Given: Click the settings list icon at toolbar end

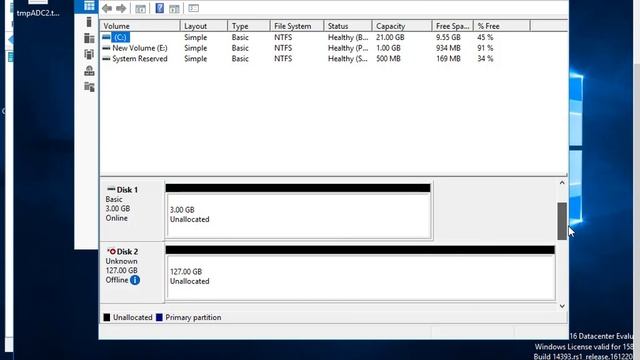Looking at the screenshot, I should pyautogui.click(x=193, y=8).
